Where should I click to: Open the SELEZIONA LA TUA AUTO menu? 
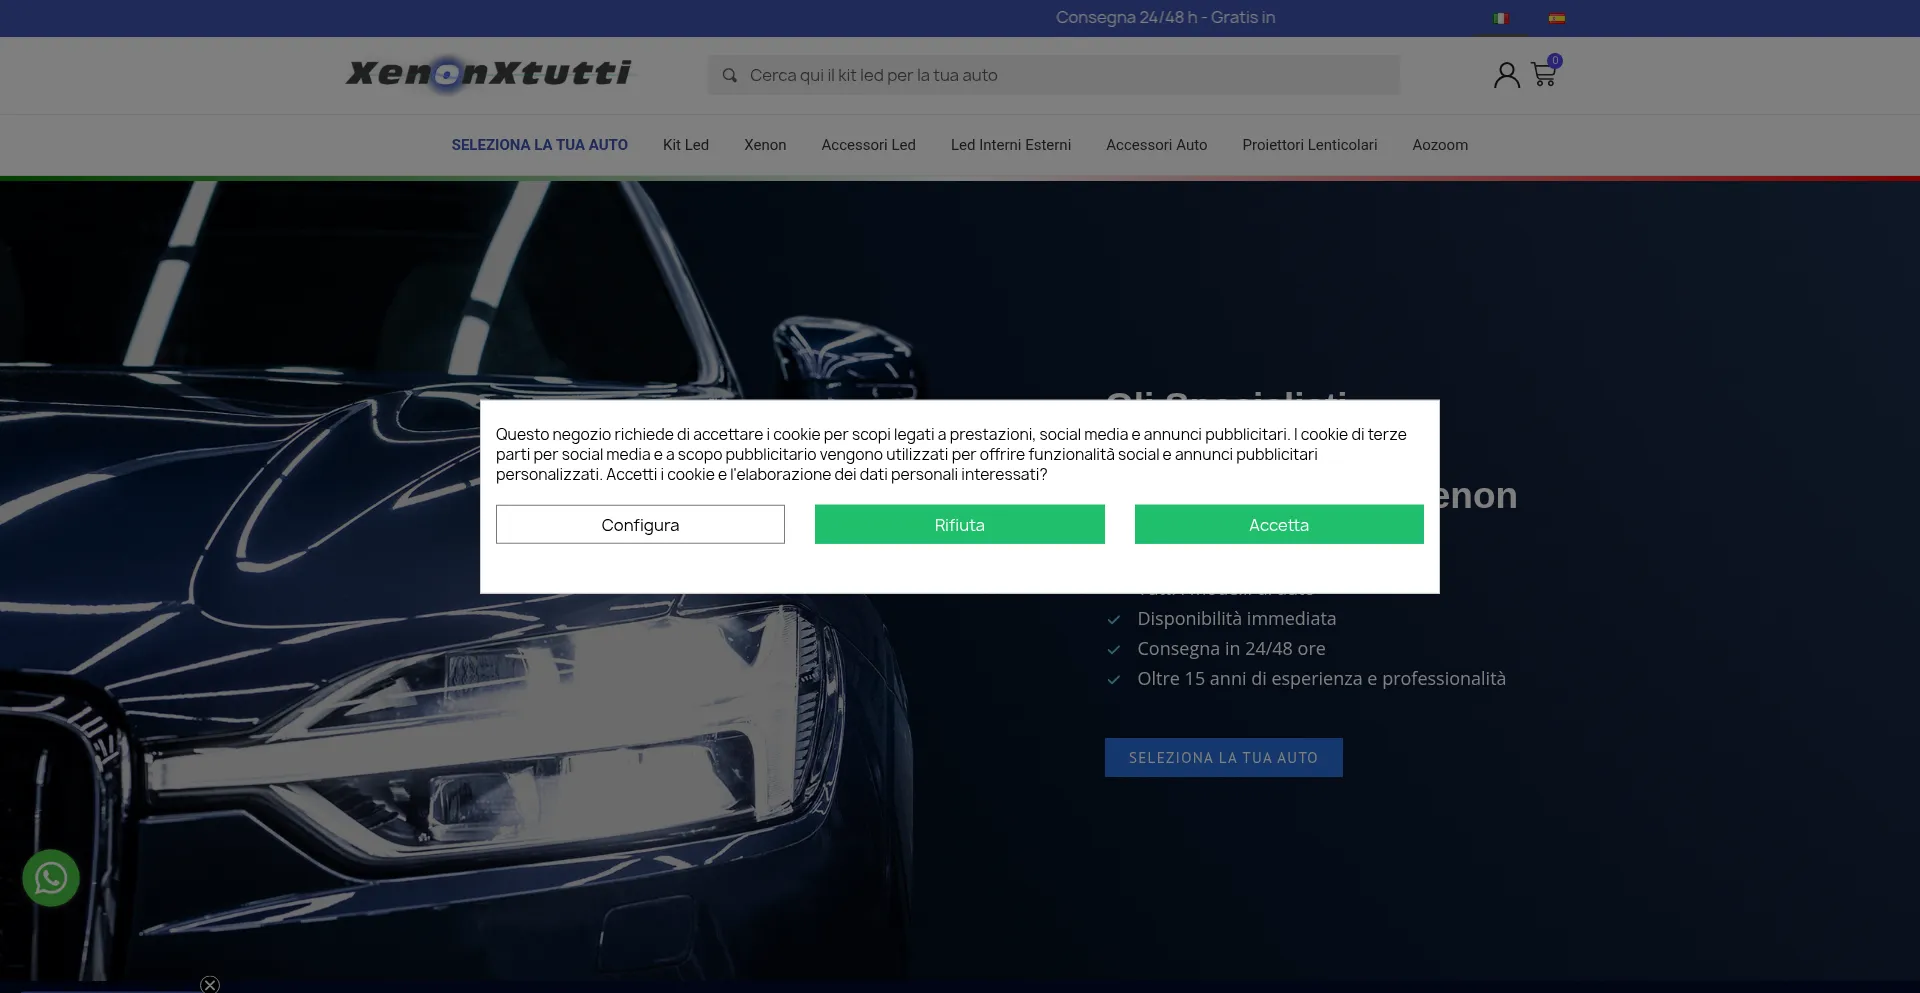pyautogui.click(x=539, y=145)
